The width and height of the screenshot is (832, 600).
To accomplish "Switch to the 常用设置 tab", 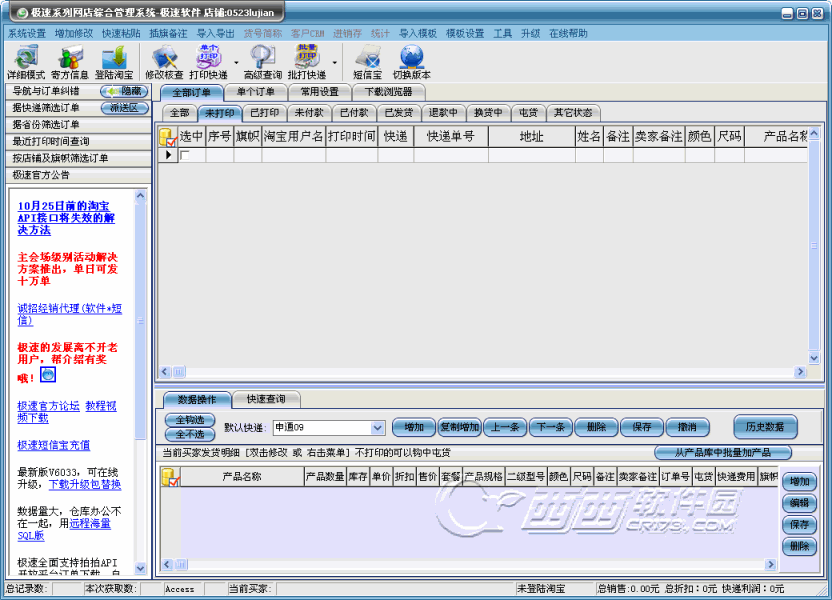I will [319, 92].
